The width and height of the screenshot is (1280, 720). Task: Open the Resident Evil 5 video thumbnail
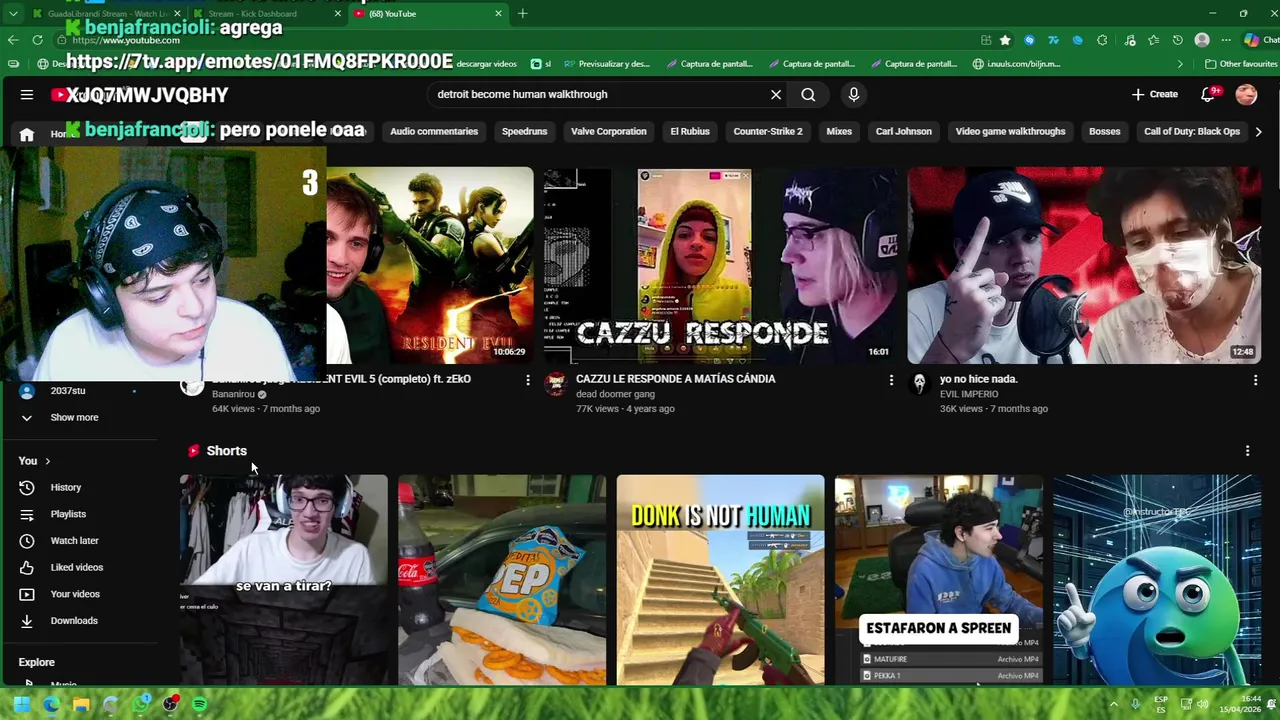(430, 265)
